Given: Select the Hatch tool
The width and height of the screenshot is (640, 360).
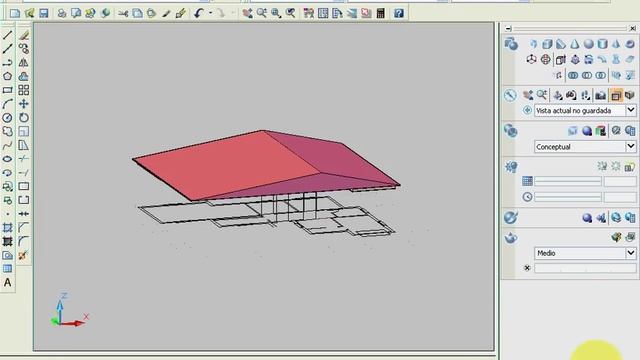Looking at the screenshot, I should point(7,228).
